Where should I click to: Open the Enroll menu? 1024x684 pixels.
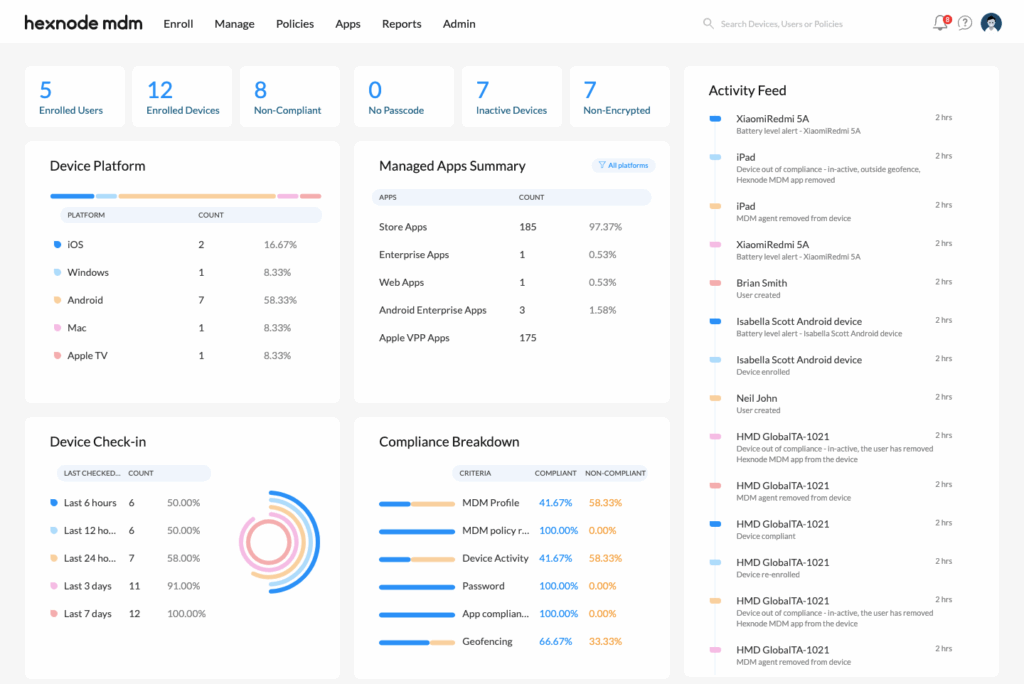(x=178, y=24)
